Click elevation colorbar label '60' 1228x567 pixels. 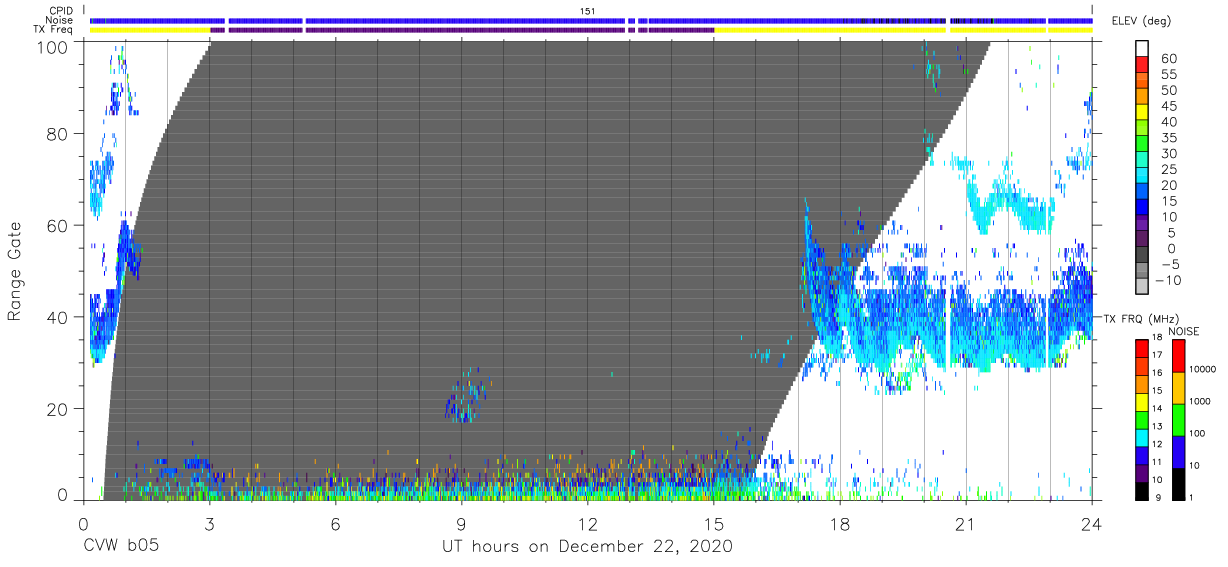[x=1167, y=59]
